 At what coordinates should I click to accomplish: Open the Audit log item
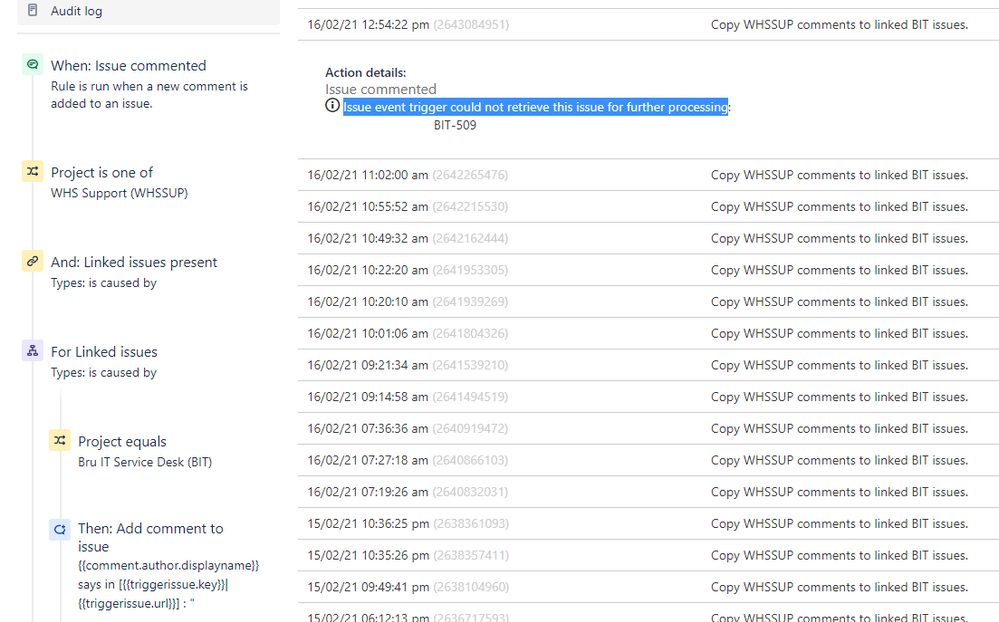click(148, 11)
